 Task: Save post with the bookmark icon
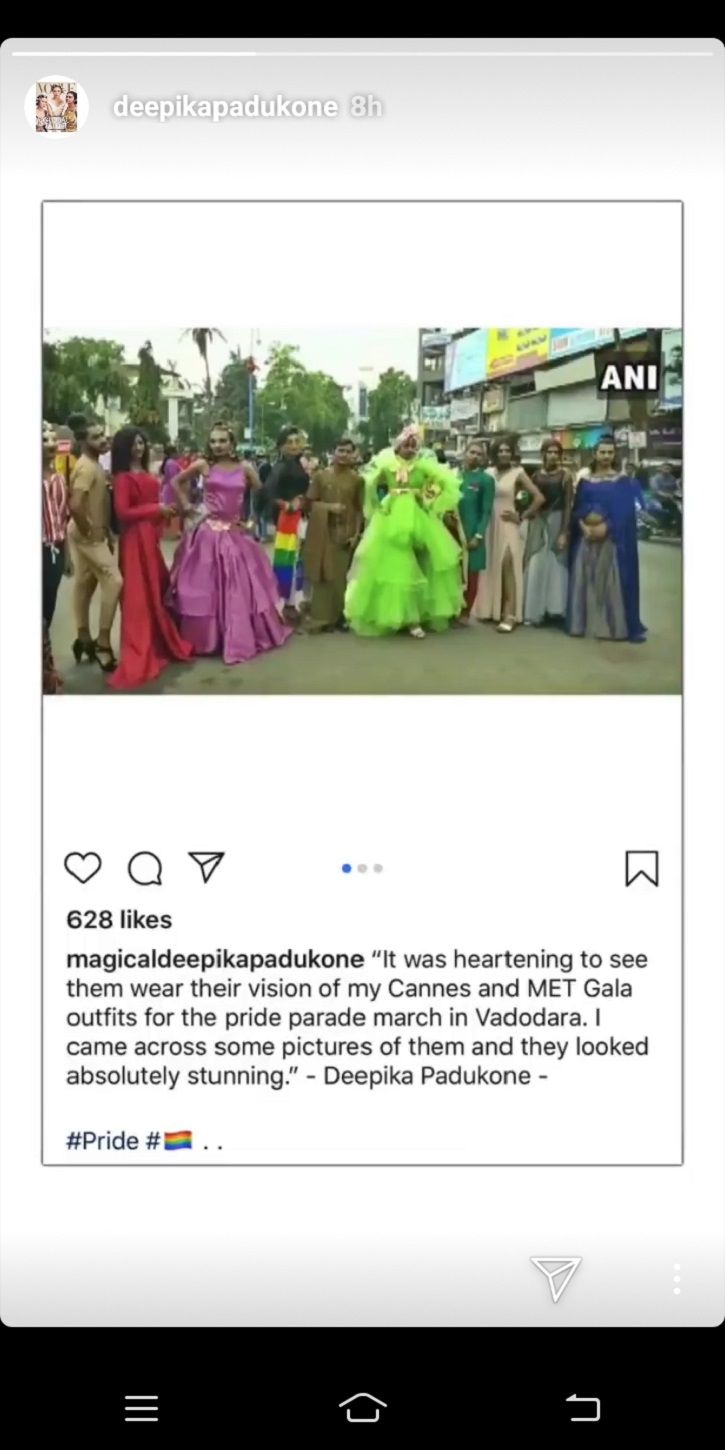(x=641, y=868)
